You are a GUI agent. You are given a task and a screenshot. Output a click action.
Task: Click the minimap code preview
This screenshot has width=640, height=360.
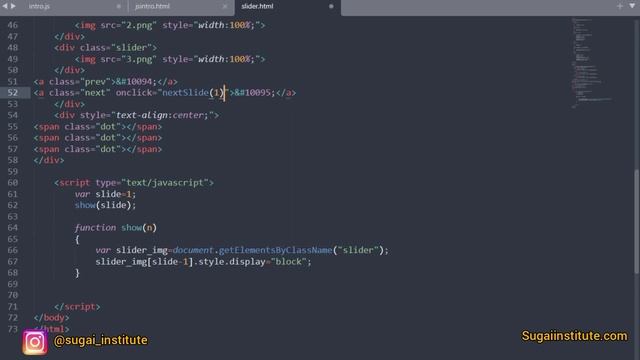[x=592, y=63]
